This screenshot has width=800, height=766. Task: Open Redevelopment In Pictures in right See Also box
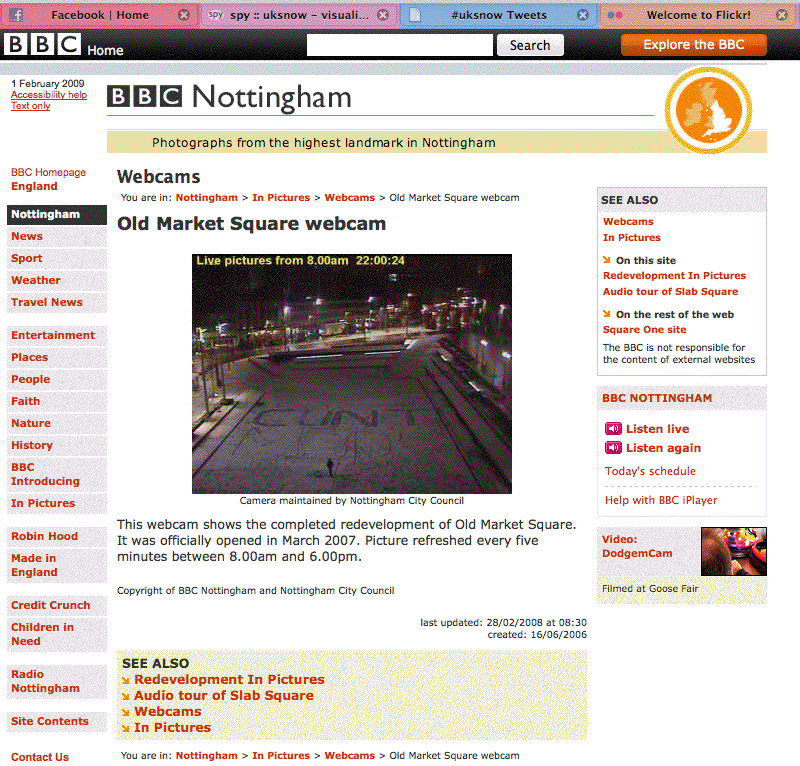[x=674, y=276]
